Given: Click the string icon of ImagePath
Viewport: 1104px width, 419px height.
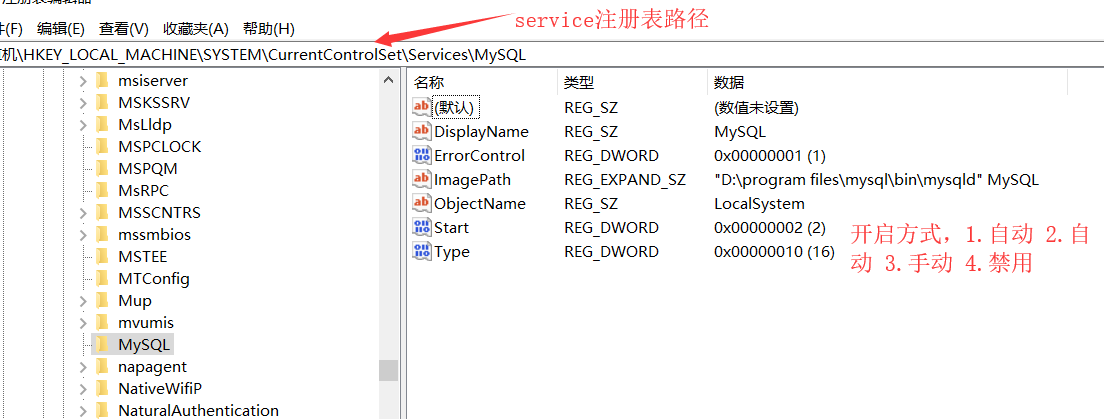Looking at the screenshot, I should coord(421,179).
